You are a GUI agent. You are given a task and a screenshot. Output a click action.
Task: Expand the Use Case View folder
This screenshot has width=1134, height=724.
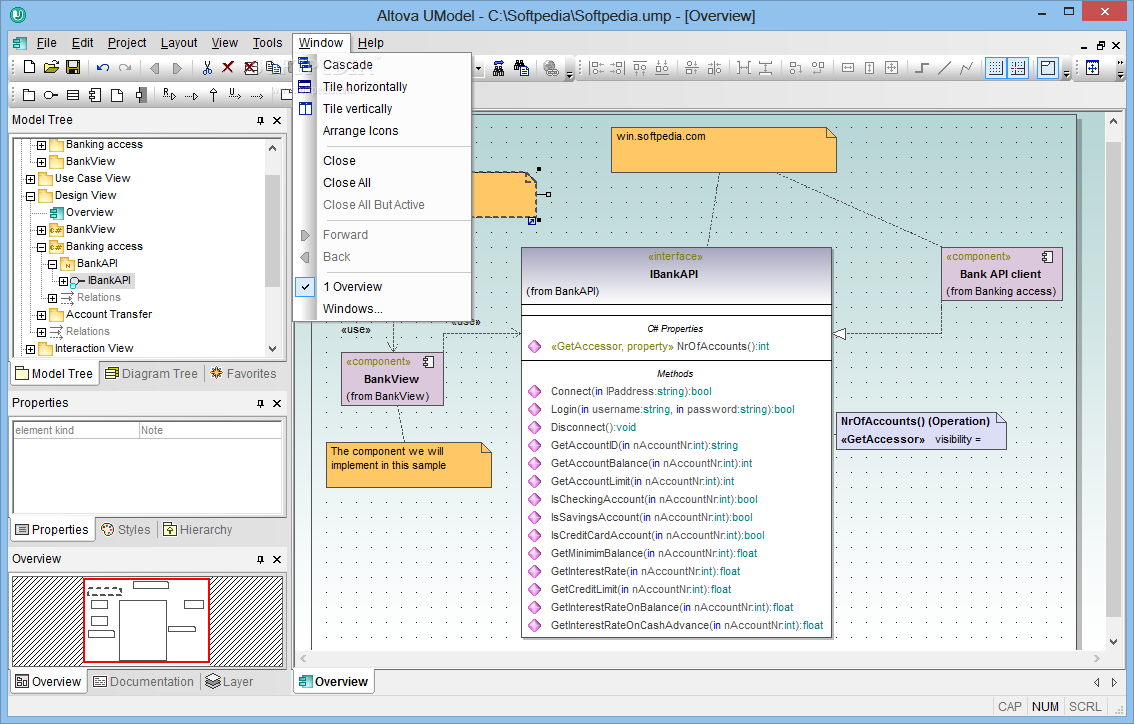(x=30, y=179)
